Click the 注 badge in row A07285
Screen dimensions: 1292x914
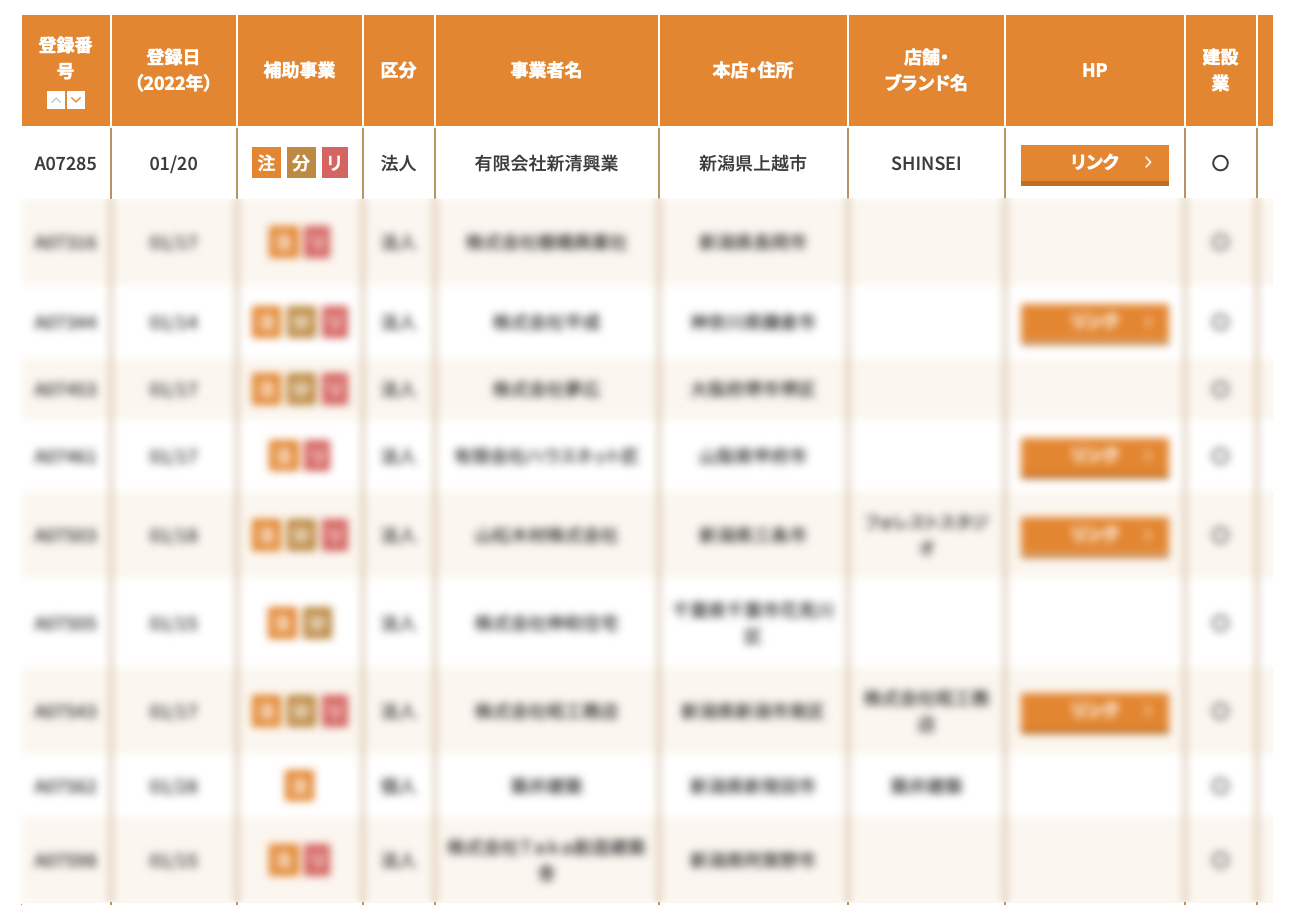(x=266, y=163)
